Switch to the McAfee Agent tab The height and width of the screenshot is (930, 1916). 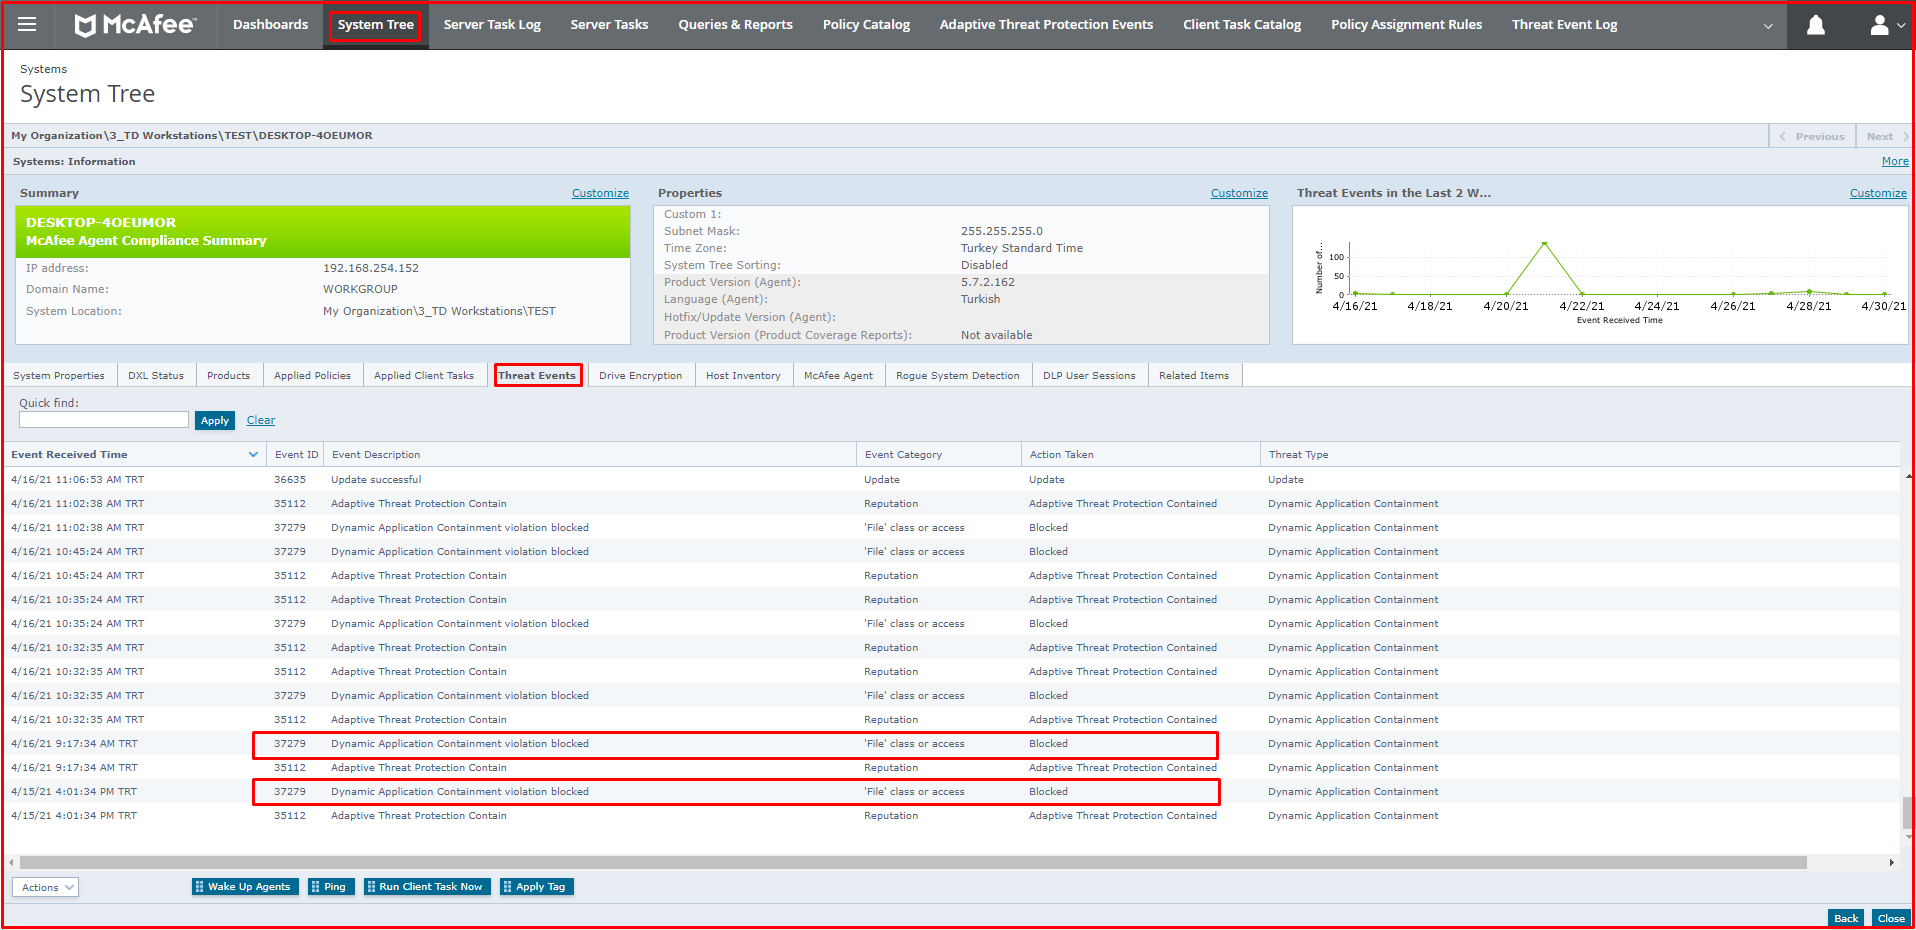[x=838, y=375]
